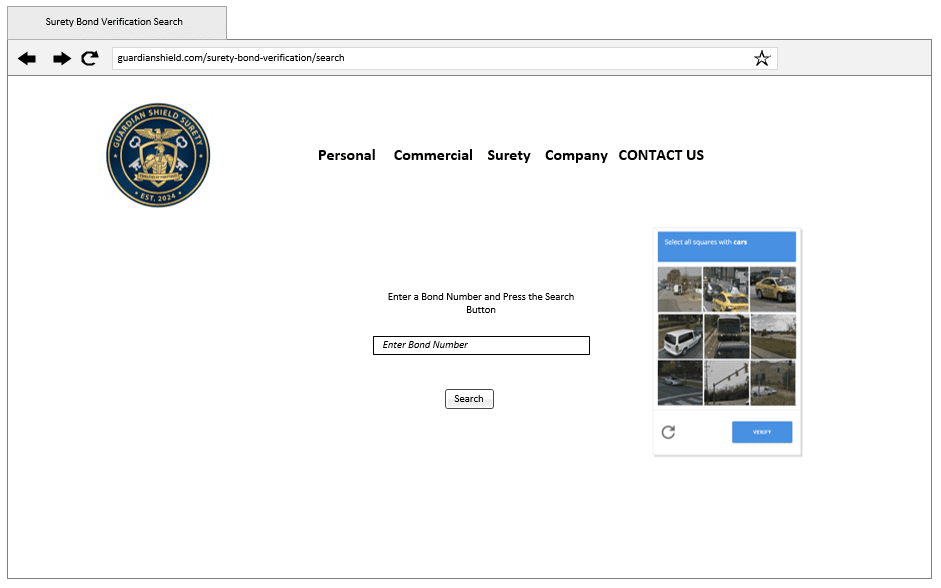Click the browser address bar URL
The height and width of the screenshot is (588, 941).
[x=231, y=59]
